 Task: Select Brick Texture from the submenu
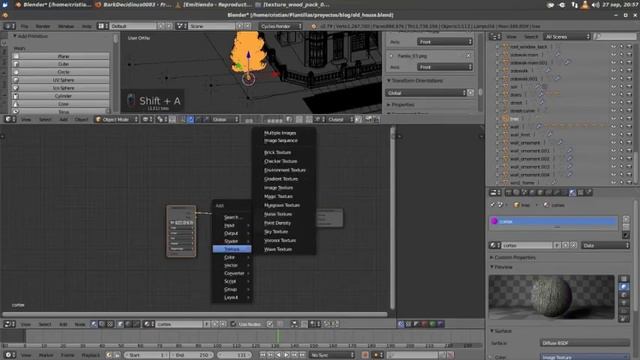click(278, 152)
